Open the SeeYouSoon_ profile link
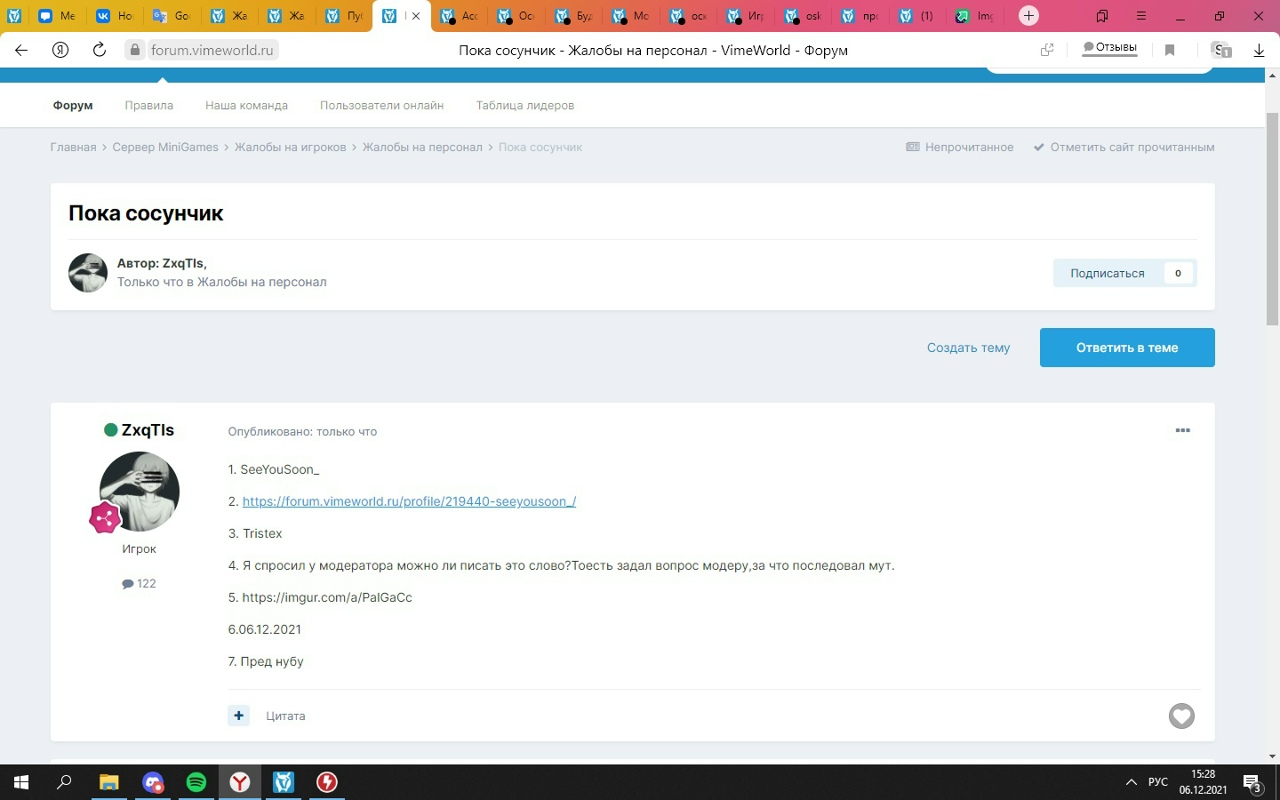This screenshot has width=1280, height=800. tap(409, 502)
